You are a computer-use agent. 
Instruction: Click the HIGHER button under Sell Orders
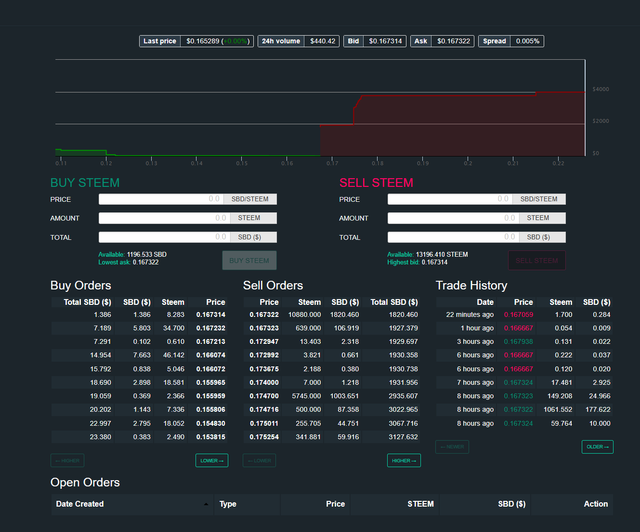(x=404, y=461)
